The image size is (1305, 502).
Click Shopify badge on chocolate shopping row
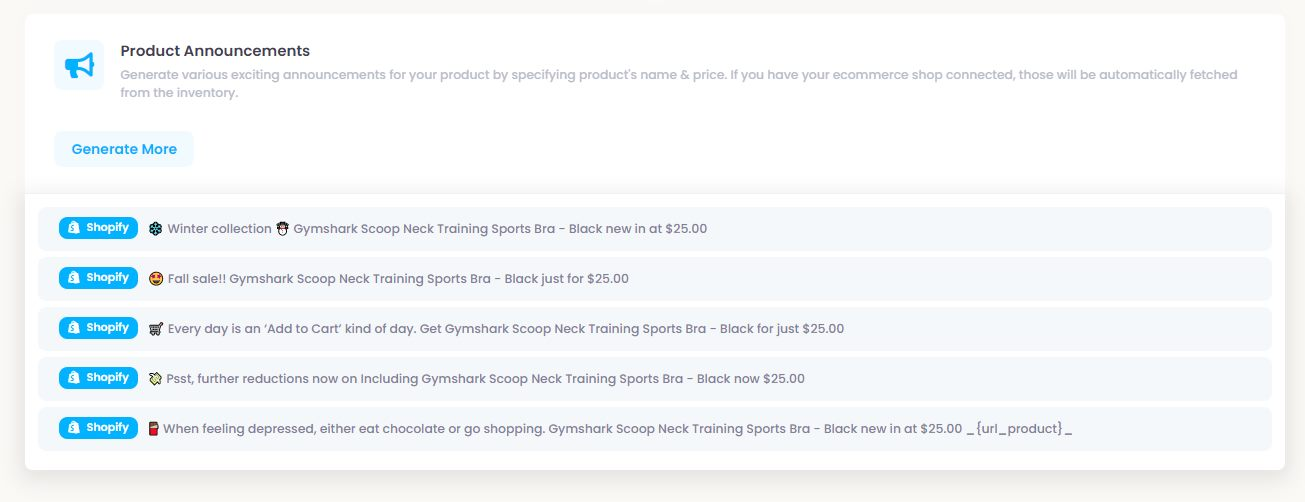pos(98,428)
